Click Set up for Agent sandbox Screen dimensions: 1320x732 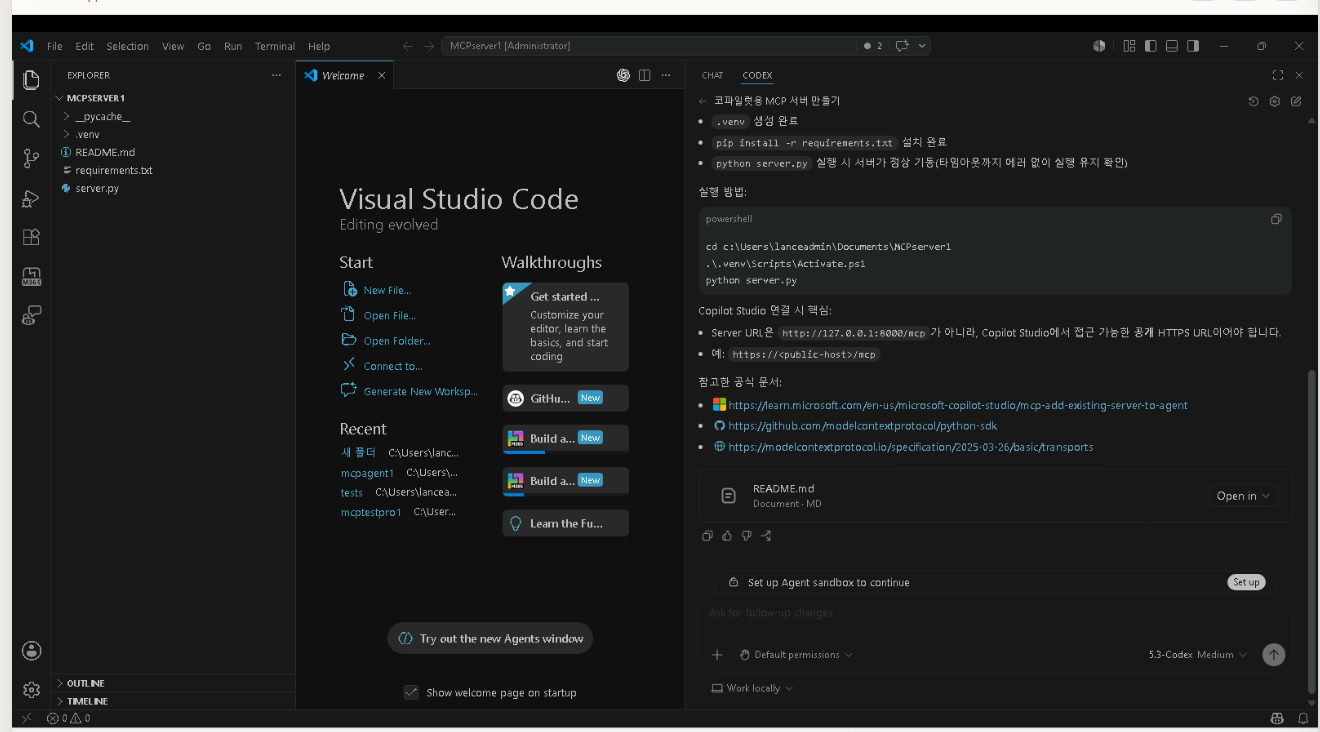point(1246,582)
